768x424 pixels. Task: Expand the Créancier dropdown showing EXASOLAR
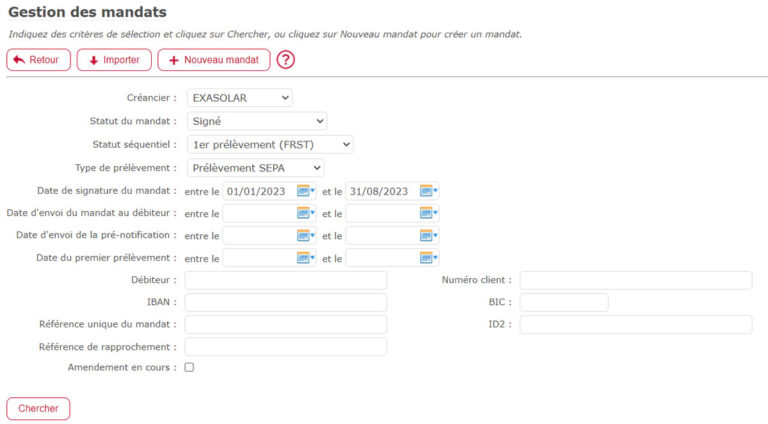click(x=239, y=98)
